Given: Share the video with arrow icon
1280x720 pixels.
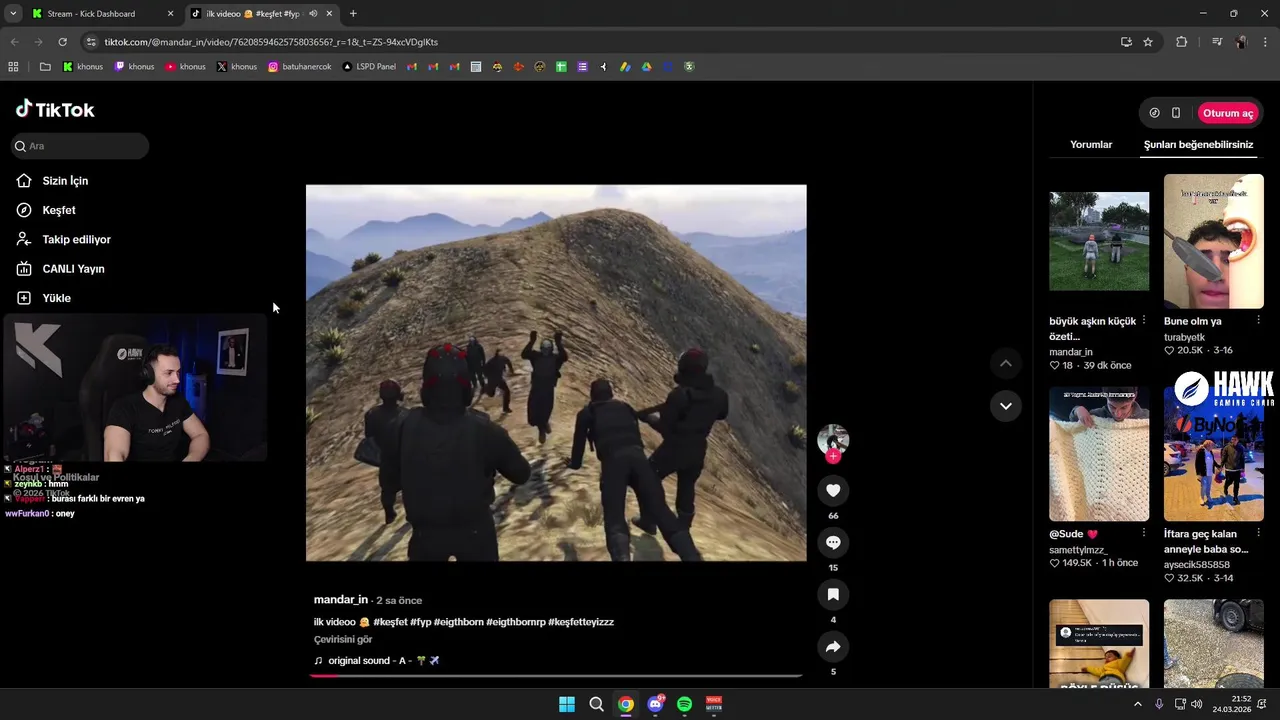Looking at the screenshot, I should (x=833, y=646).
